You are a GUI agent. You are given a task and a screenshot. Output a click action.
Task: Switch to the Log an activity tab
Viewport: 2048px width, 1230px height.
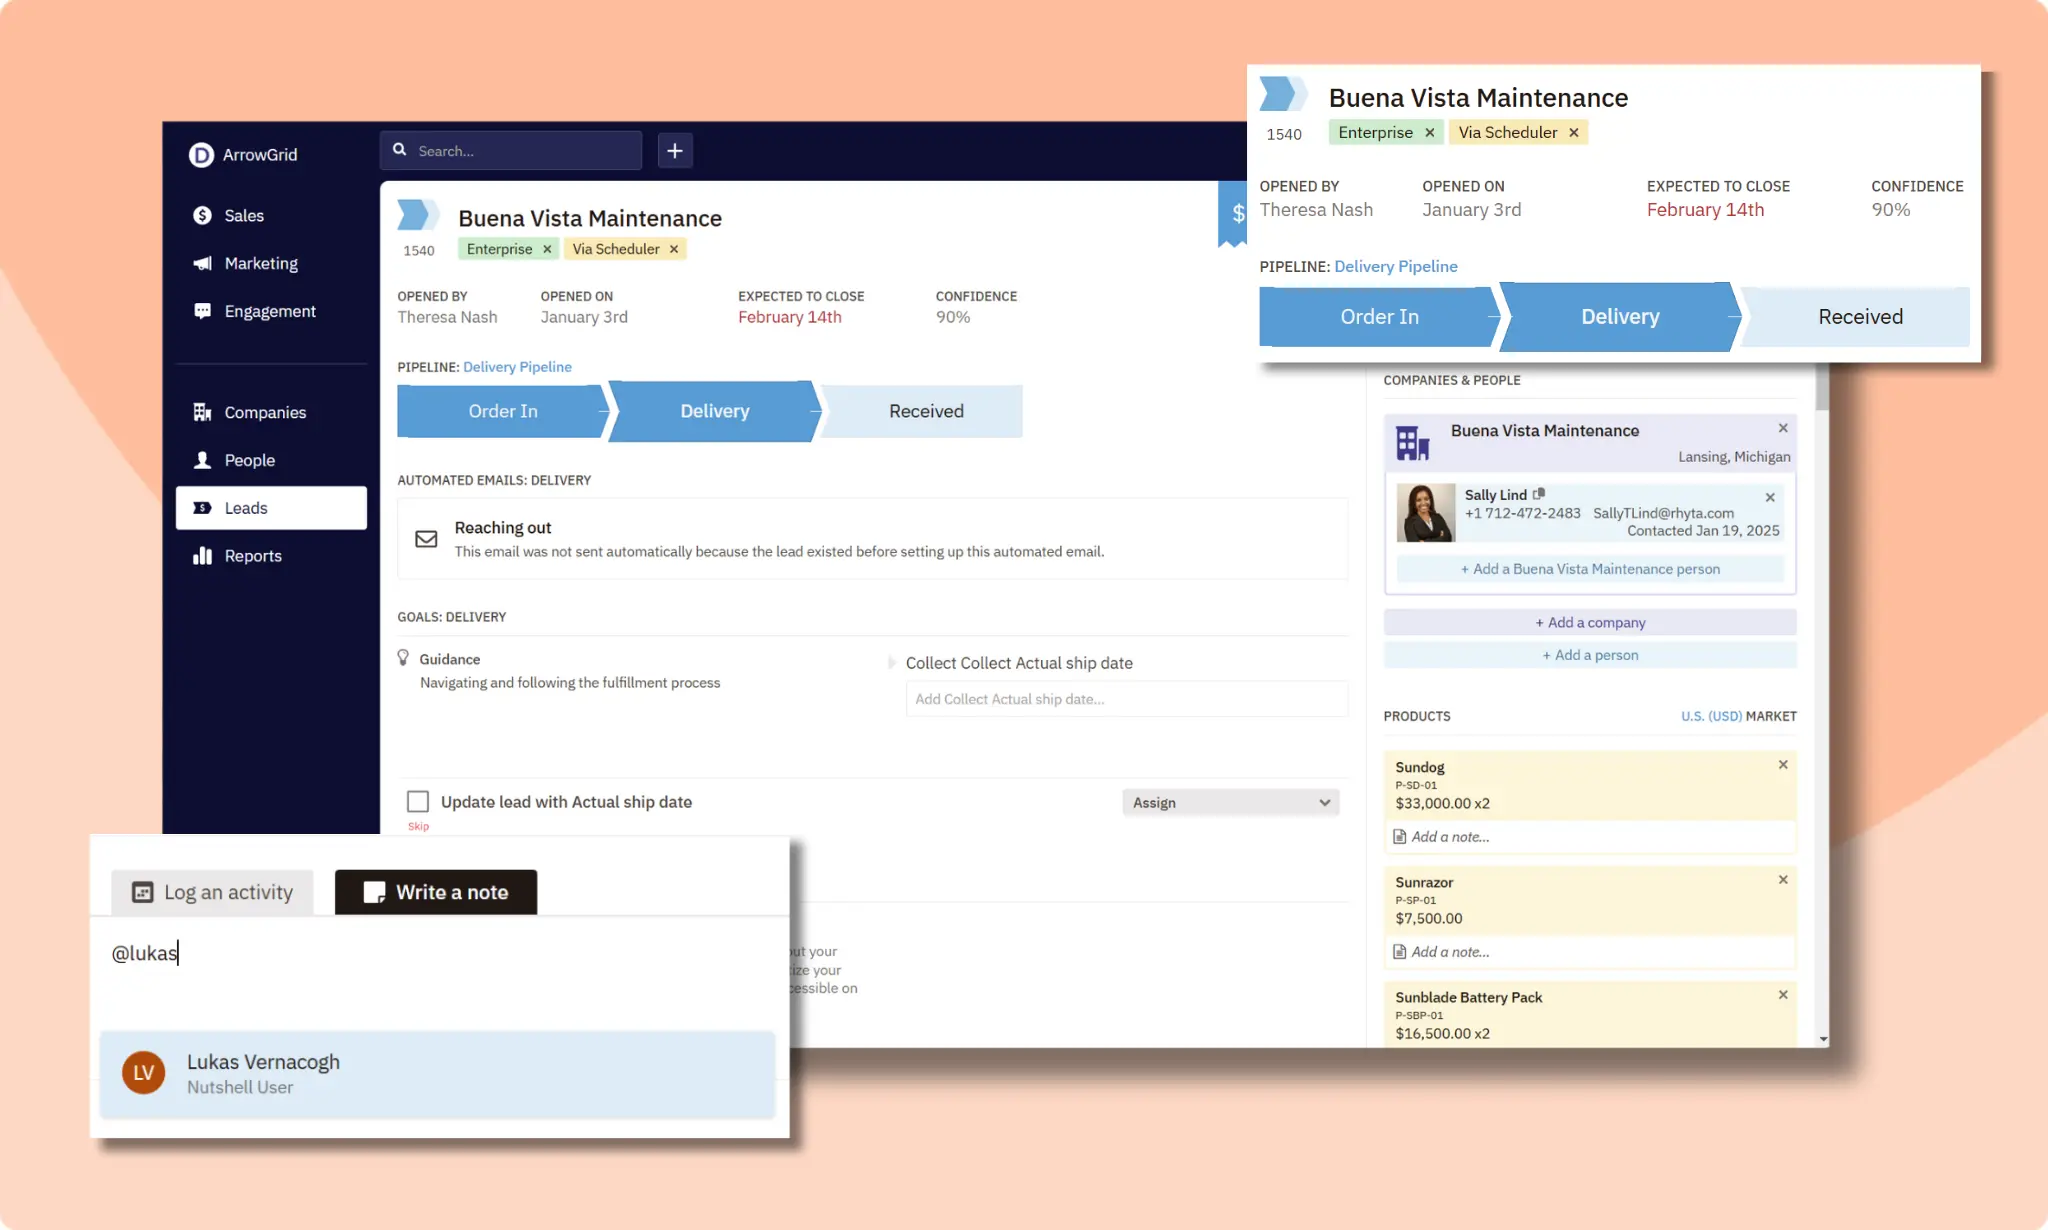pos(211,891)
